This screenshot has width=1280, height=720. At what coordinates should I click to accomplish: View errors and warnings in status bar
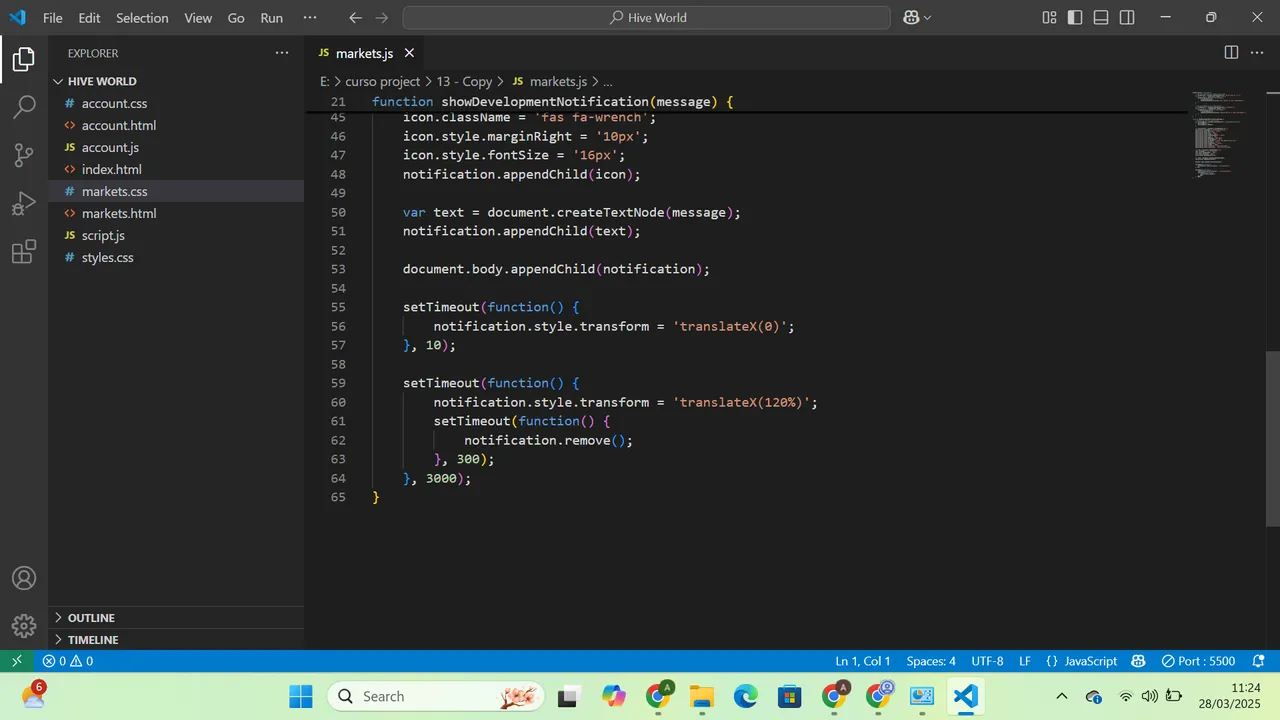(x=68, y=661)
